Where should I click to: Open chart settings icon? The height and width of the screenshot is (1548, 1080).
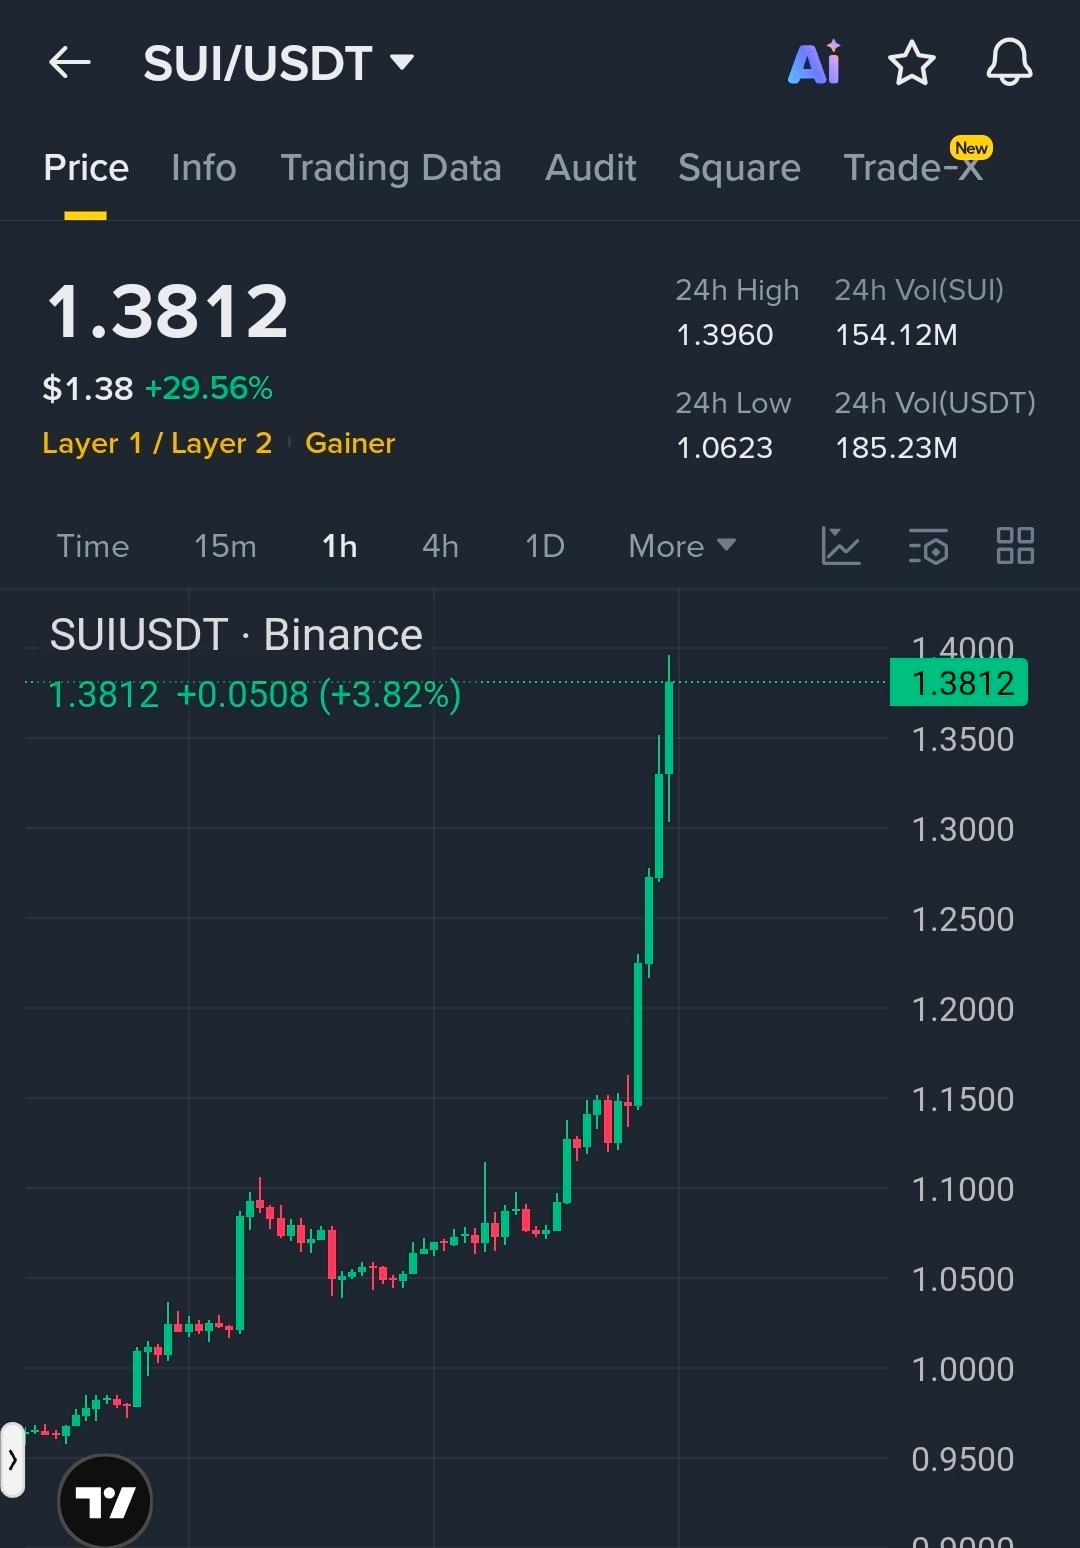pos(928,546)
